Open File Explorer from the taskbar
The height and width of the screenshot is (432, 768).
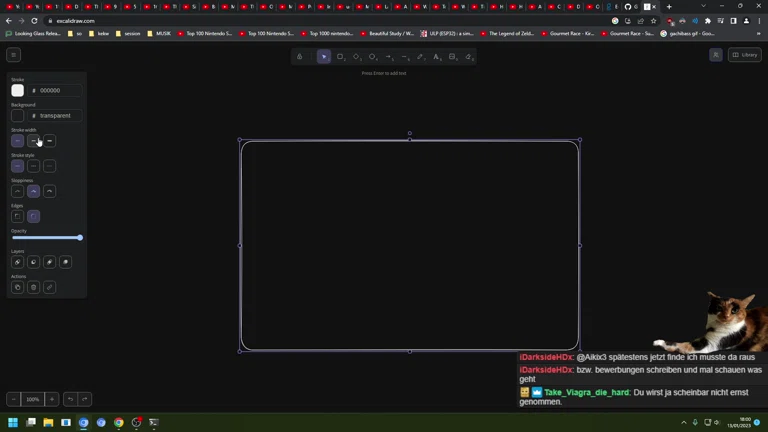pos(48,422)
